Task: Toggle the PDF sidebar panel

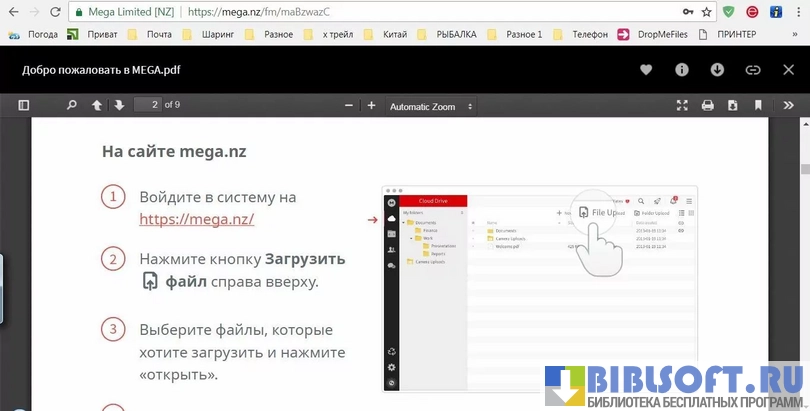Action: point(24,105)
